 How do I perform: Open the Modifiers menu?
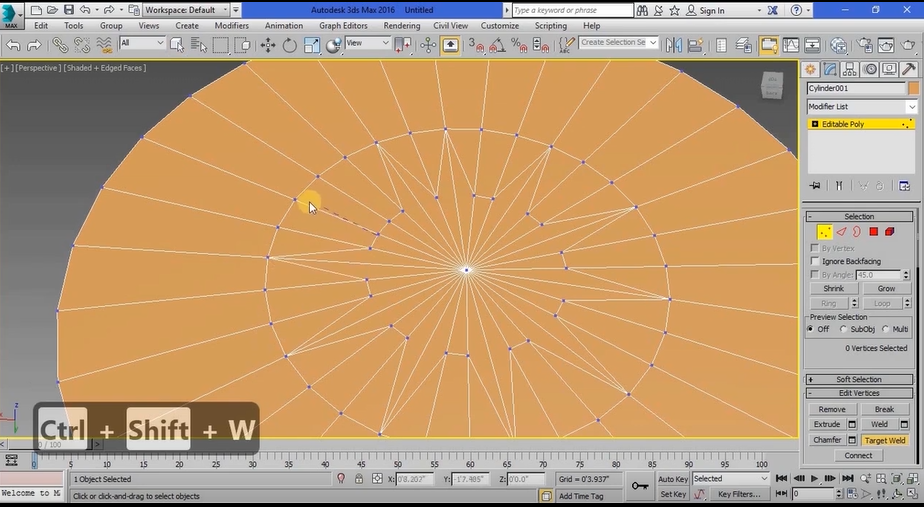[x=232, y=25]
